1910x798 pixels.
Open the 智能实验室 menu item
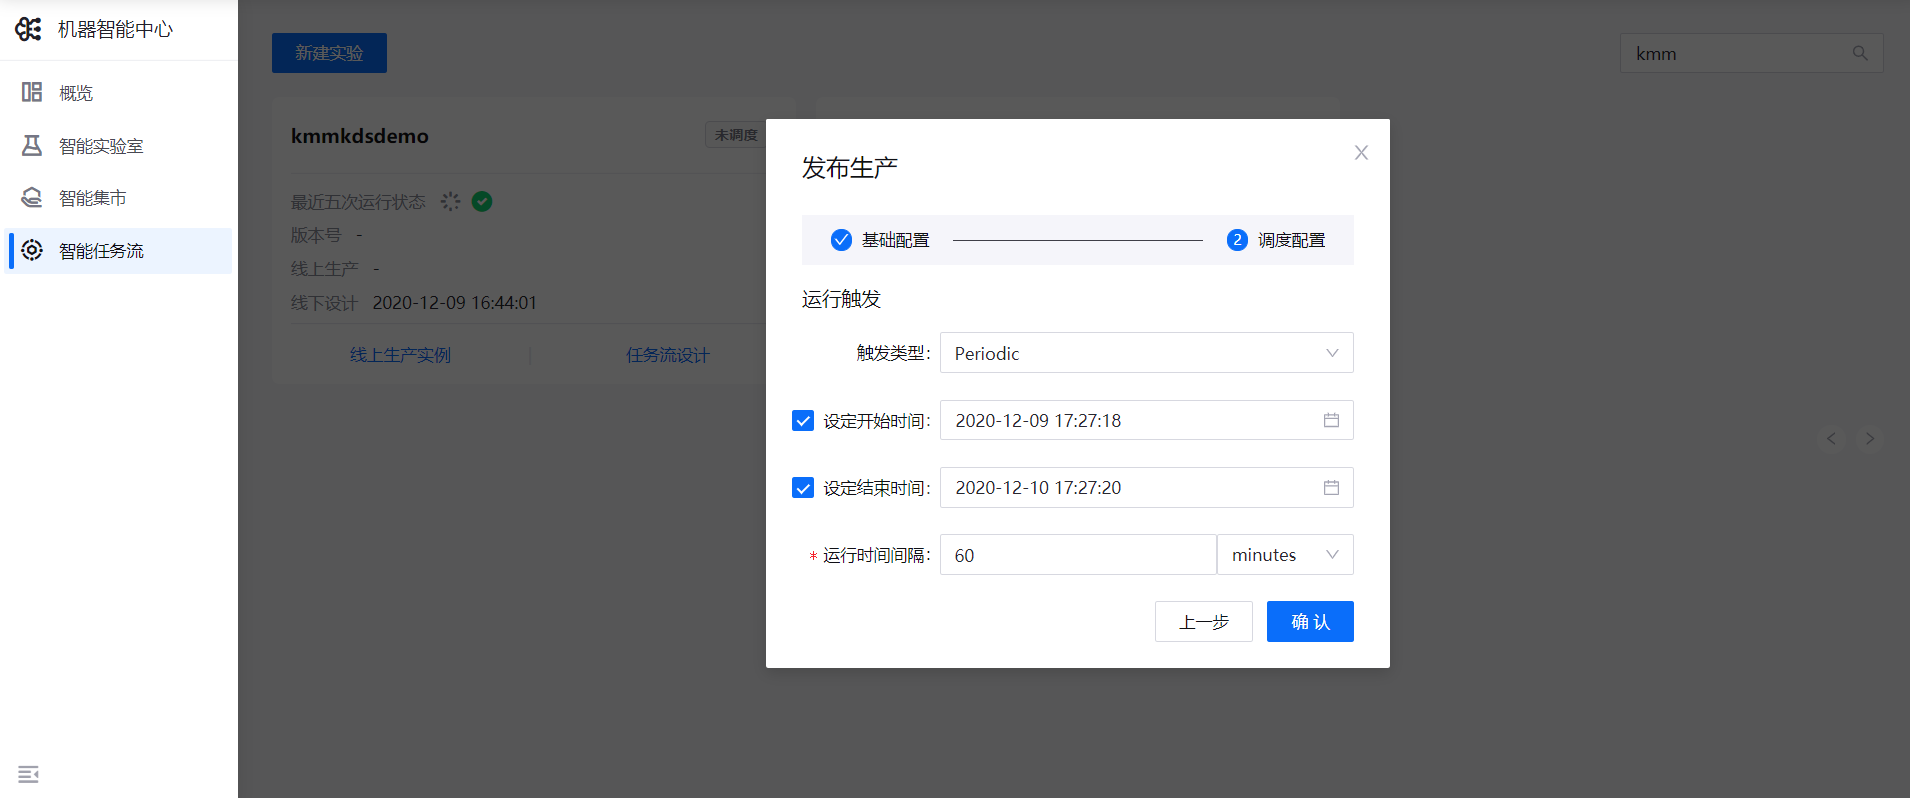(x=119, y=146)
